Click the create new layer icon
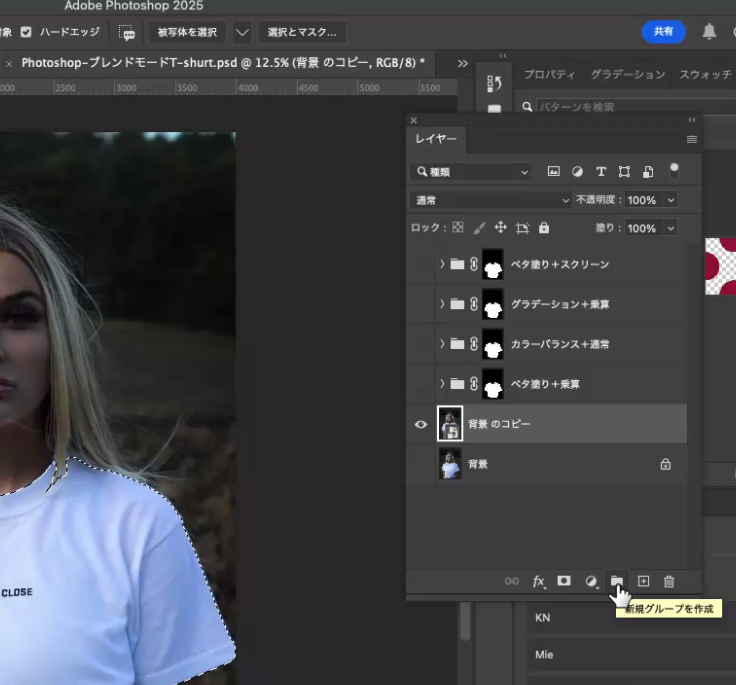This screenshot has width=736, height=685. 644,581
